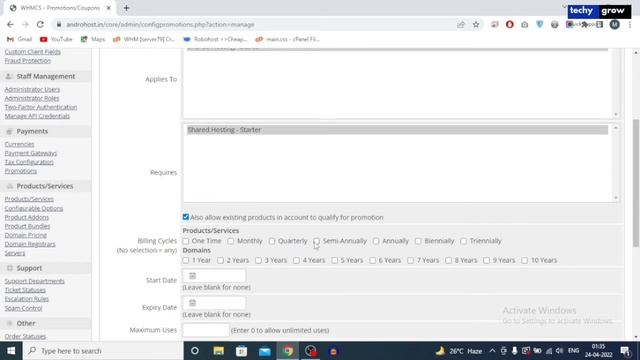Open the Windows Start menu
The width and height of the screenshot is (640, 360).
[11, 351]
